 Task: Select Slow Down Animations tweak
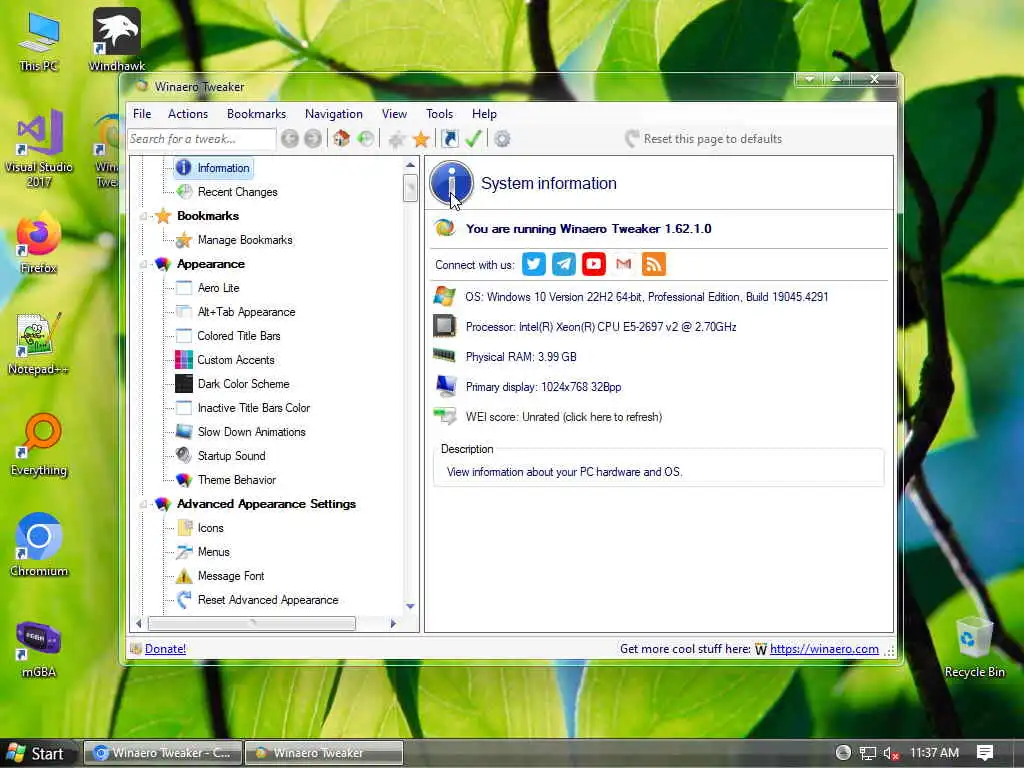click(x=251, y=432)
